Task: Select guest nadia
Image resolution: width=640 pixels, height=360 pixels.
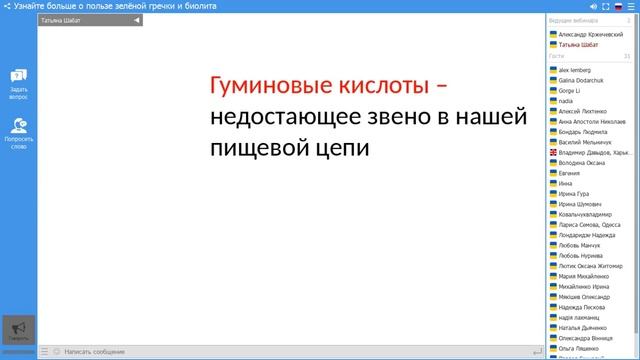Action: click(565, 101)
